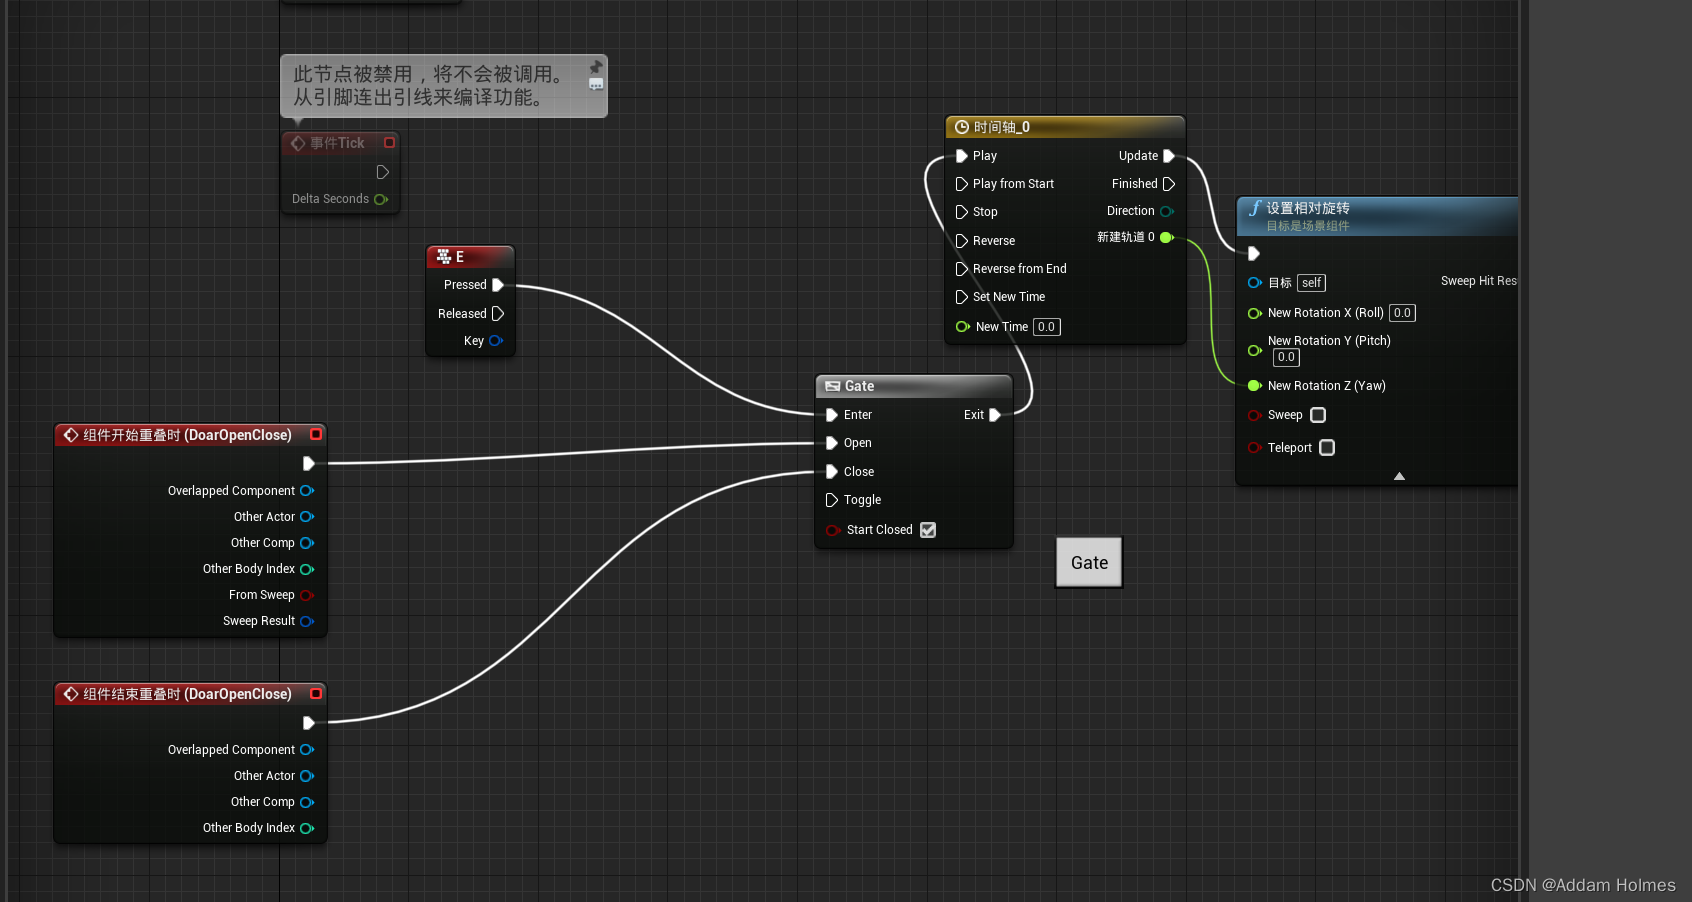The image size is (1692, 902).
Task: Click the Gate node Exit pin
Action: click(995, 415)
